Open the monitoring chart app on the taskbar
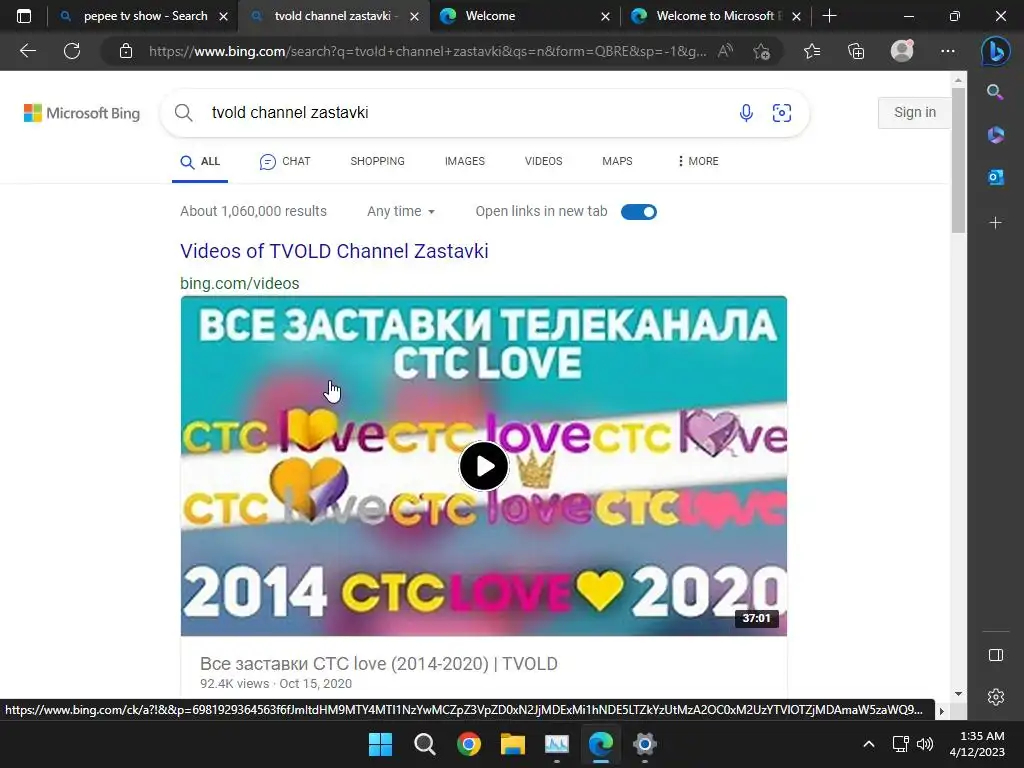1024x768 pixels. coord(556,744)
